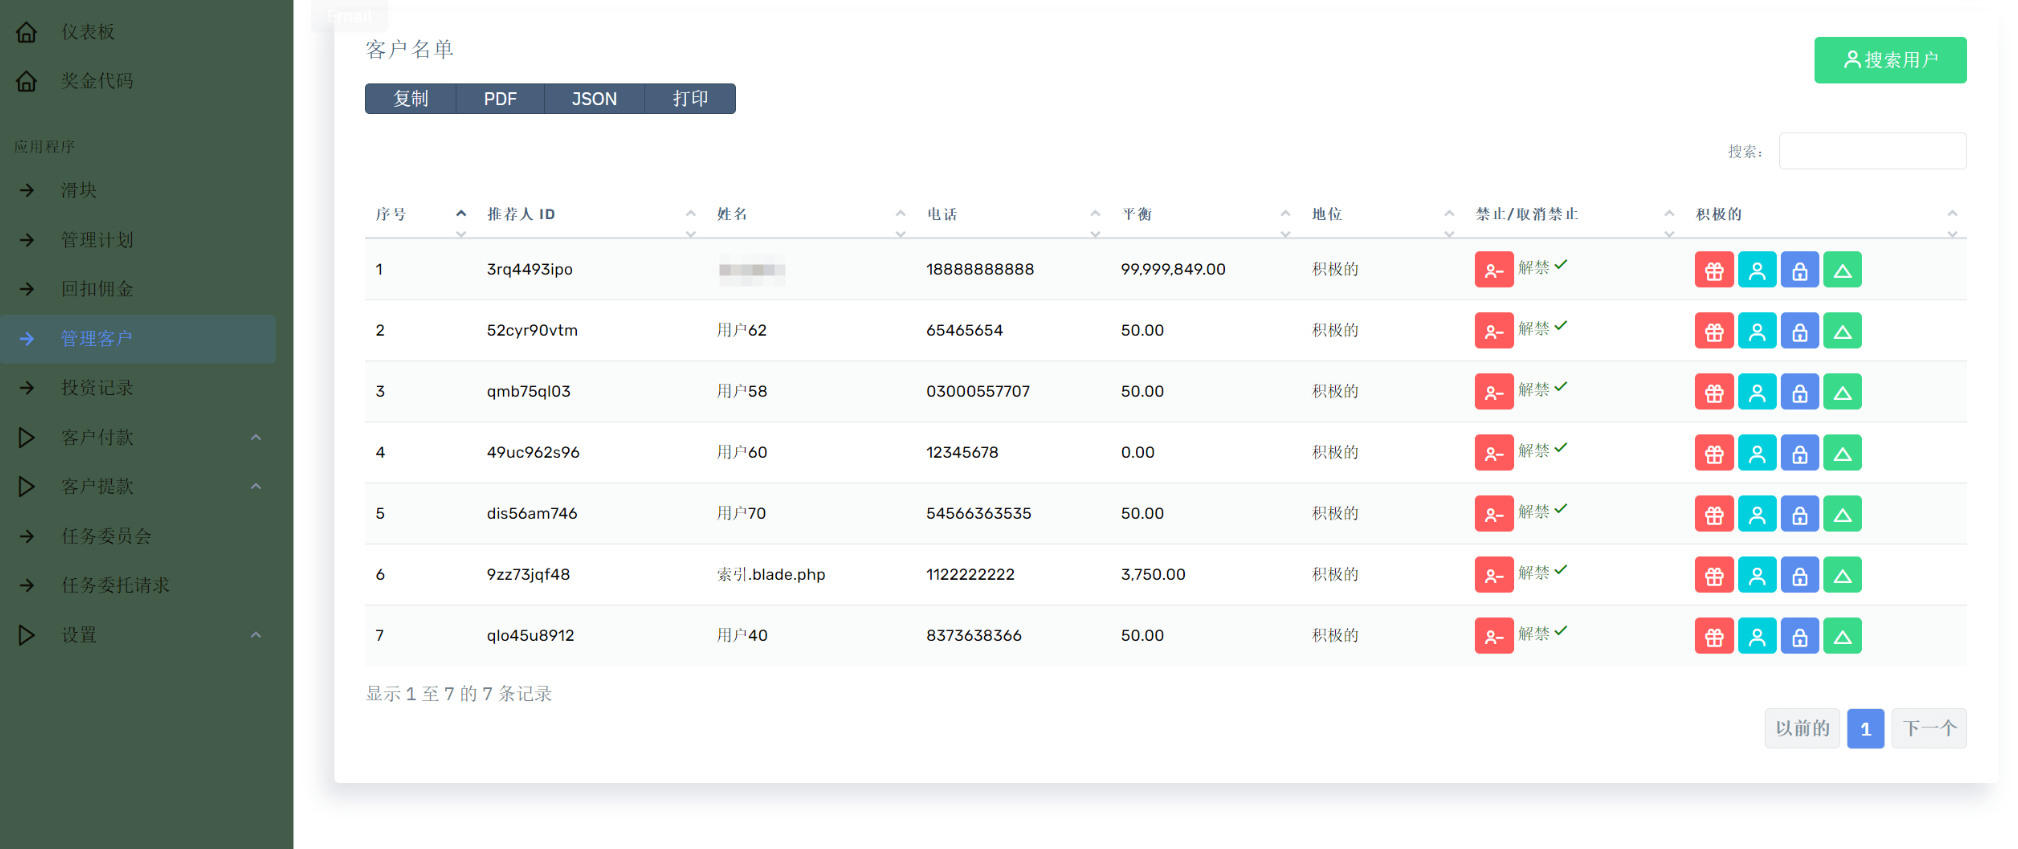Click the blue lock icon for 用户40

tap(1799, 636)
